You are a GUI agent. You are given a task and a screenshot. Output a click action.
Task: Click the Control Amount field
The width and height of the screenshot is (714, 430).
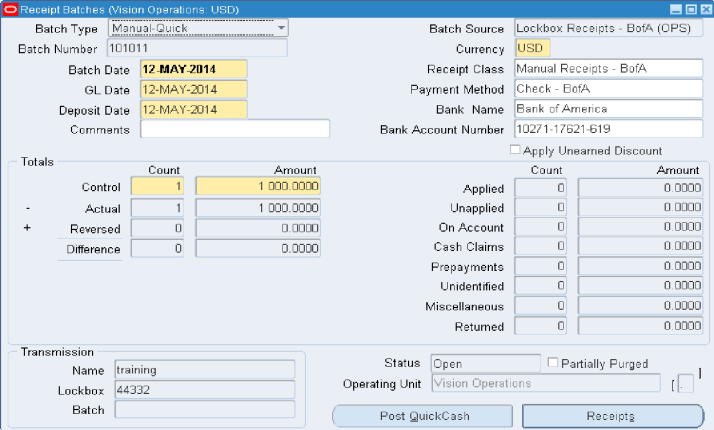click(259, 187)
